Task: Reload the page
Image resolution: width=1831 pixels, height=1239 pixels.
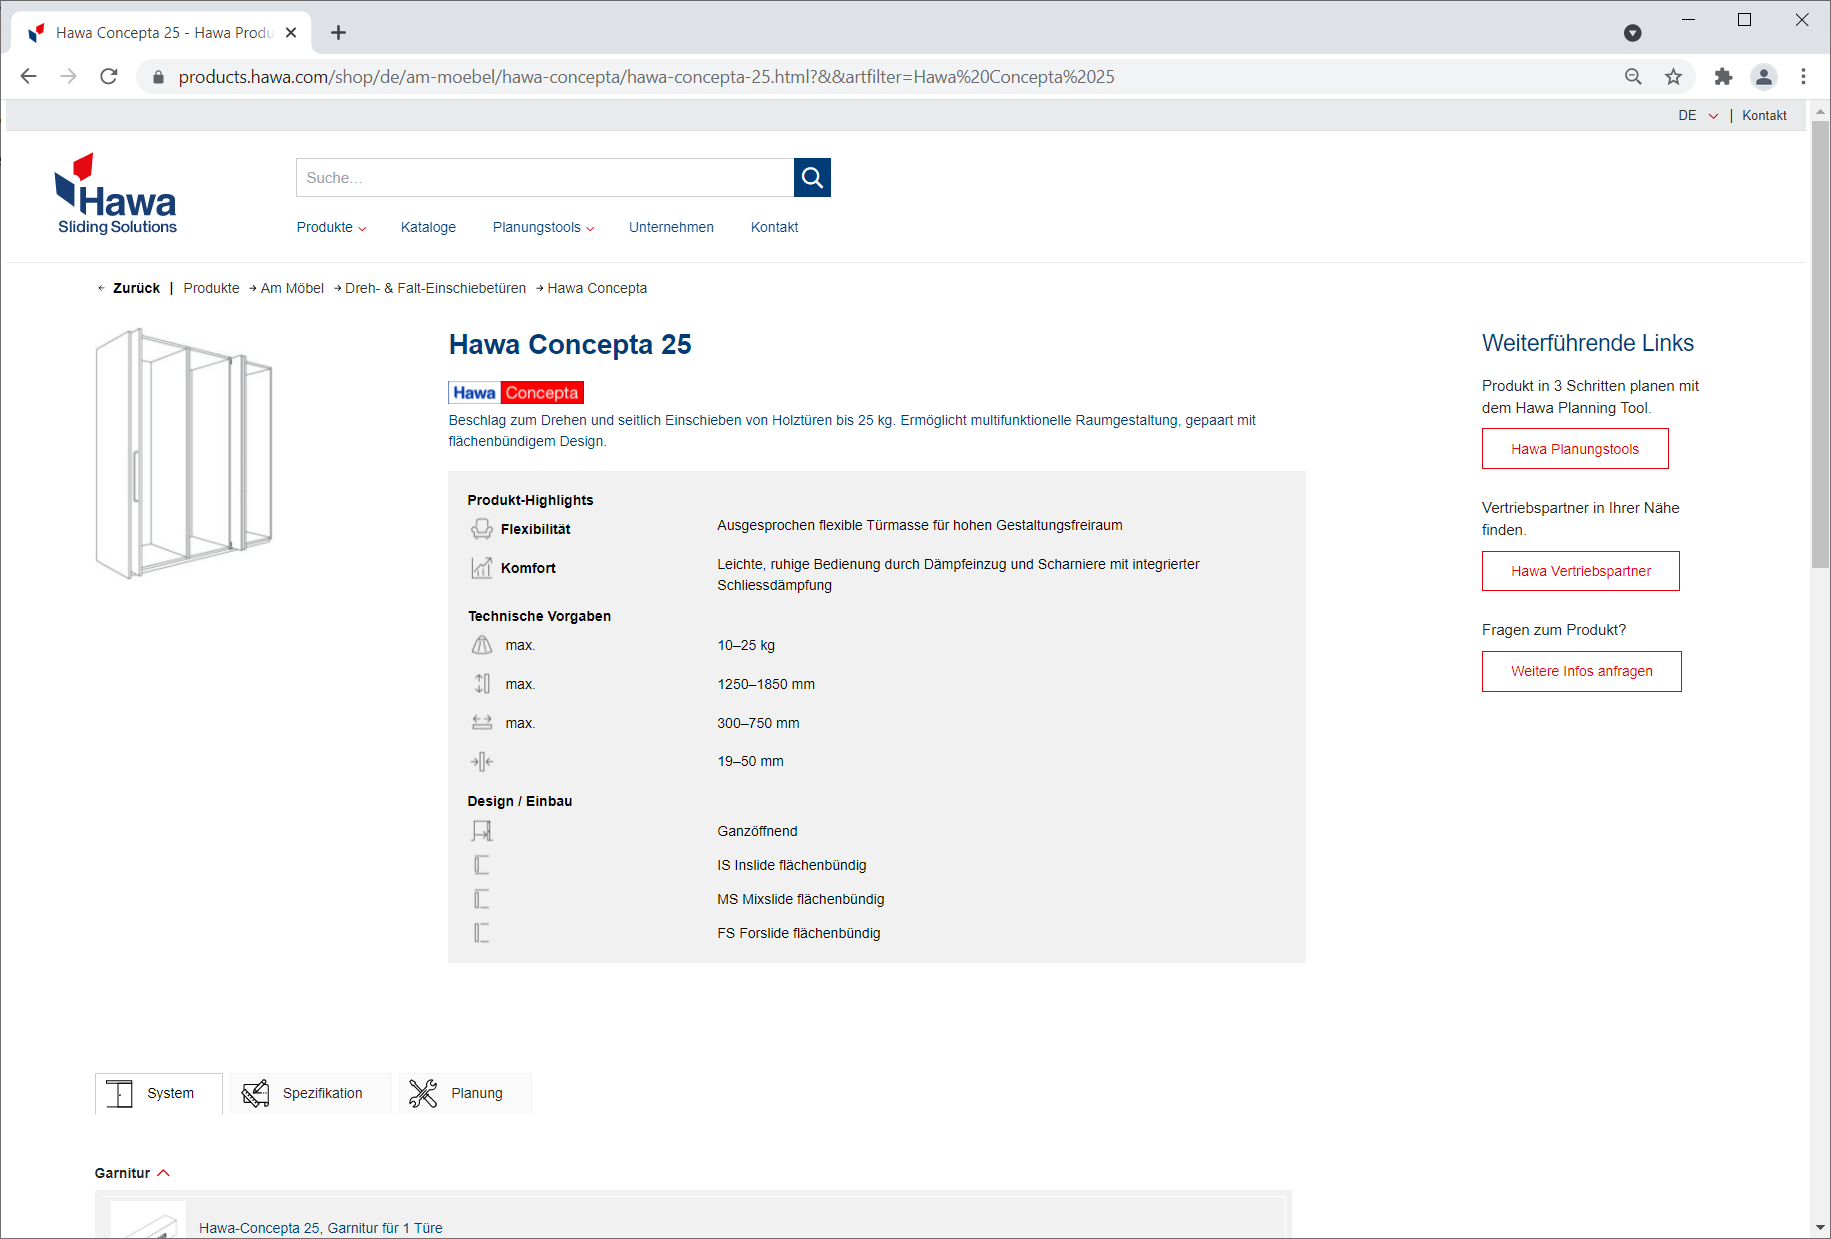Action: [x=109, y=76]
